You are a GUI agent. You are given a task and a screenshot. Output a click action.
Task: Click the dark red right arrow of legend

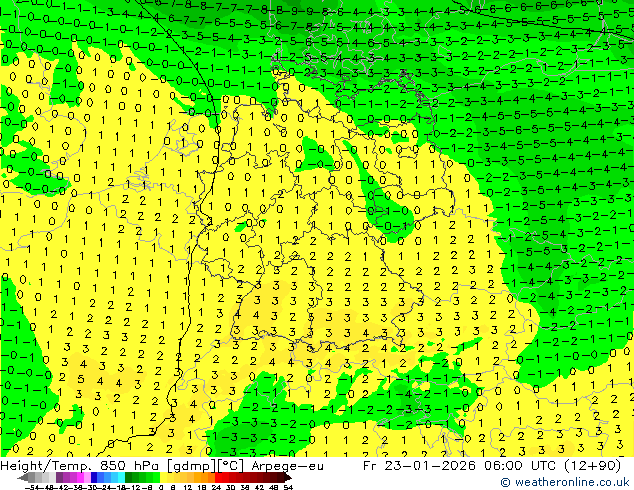point(288,478)
